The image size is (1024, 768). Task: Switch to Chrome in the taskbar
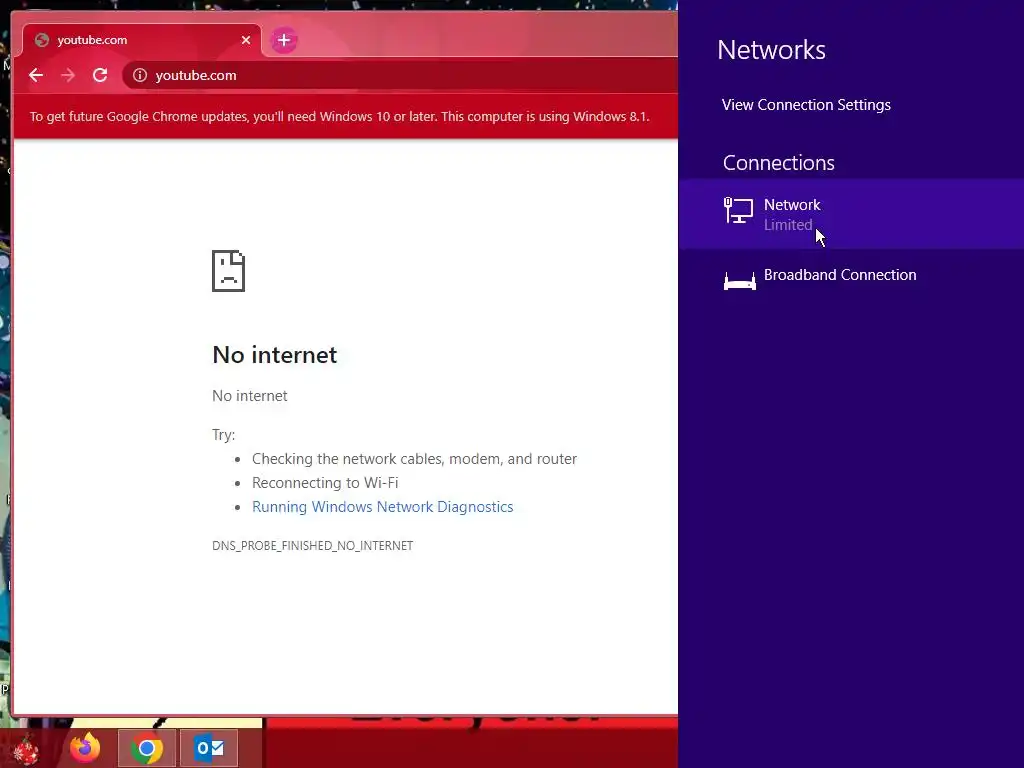(147, 748)
